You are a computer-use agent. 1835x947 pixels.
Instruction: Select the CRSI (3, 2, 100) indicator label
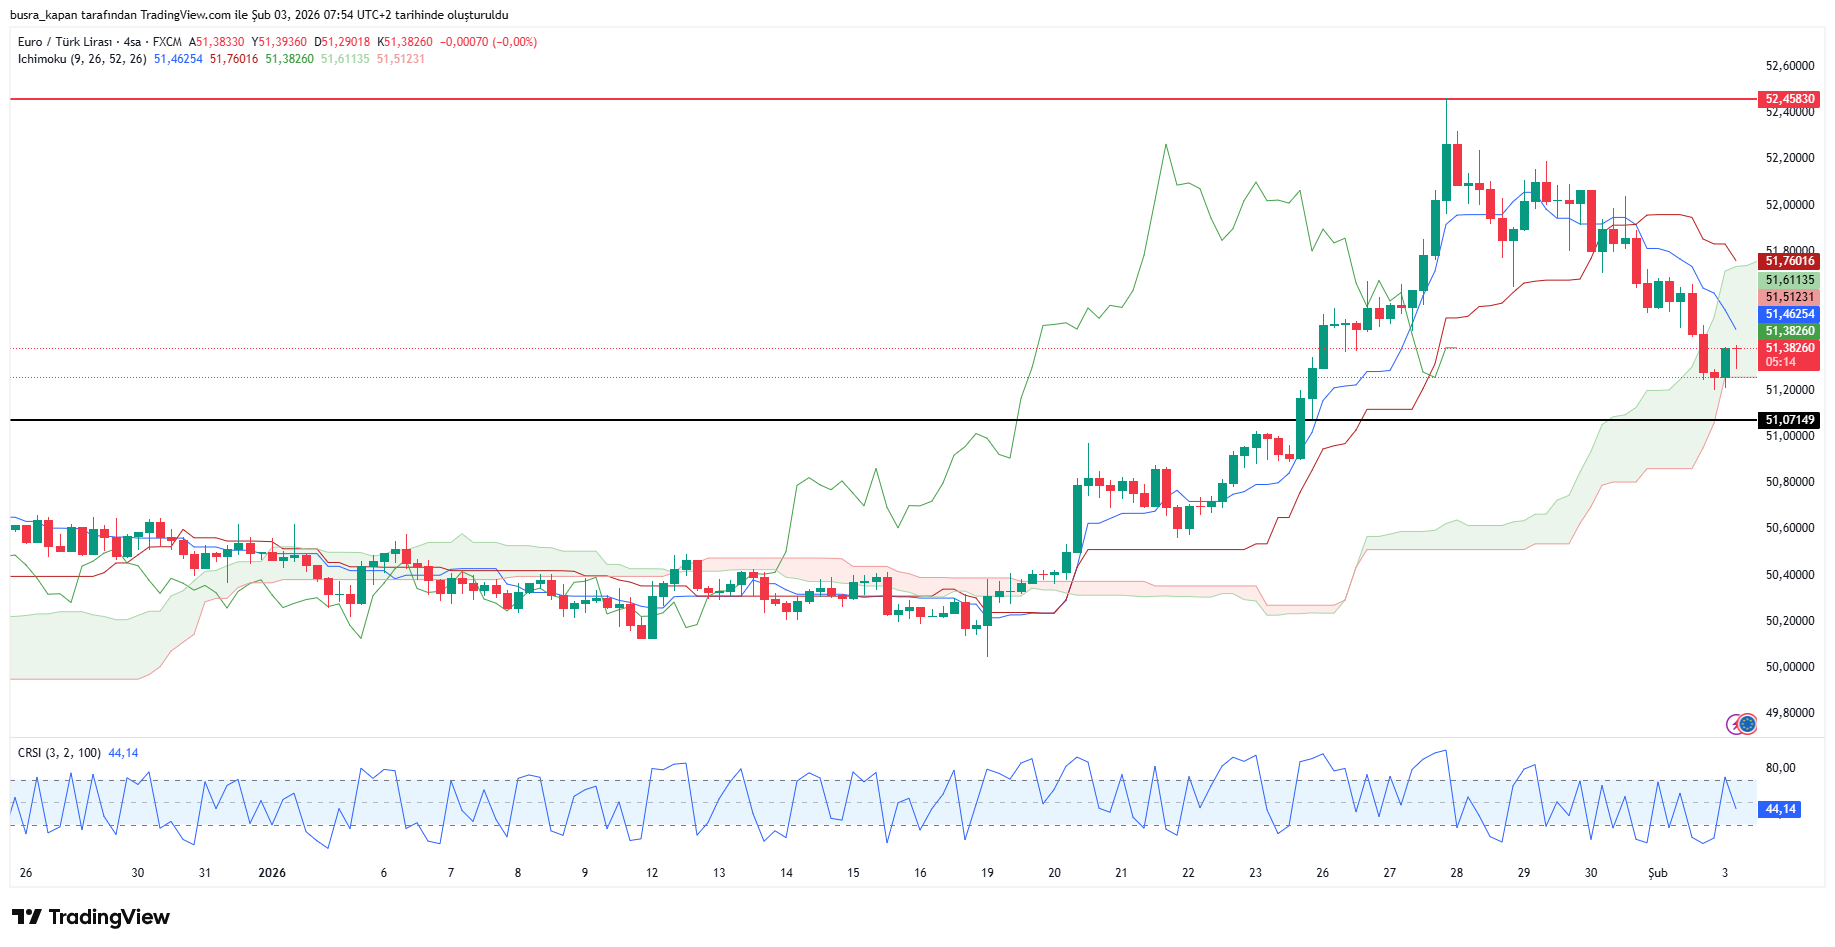coord(59,753)
